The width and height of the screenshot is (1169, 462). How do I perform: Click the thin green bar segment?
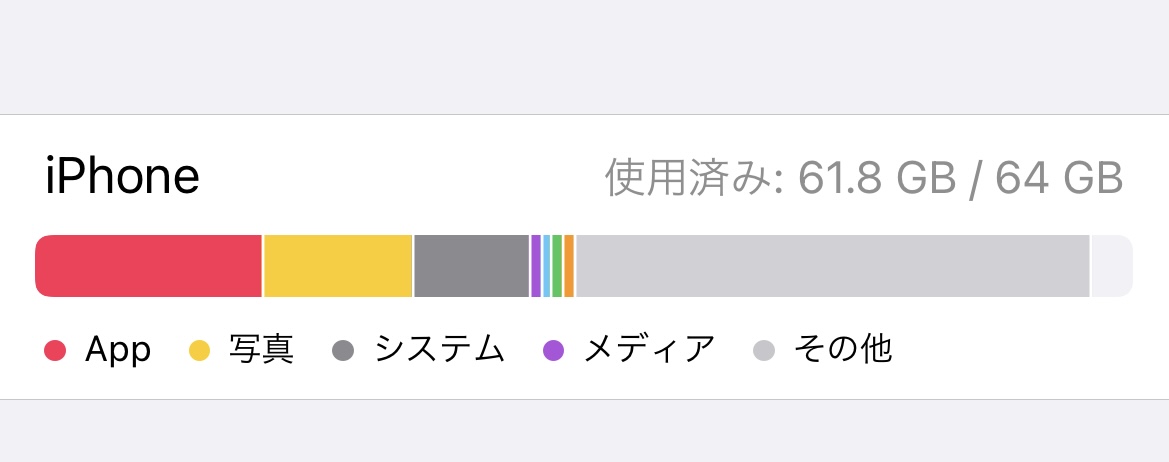(557, 266)
